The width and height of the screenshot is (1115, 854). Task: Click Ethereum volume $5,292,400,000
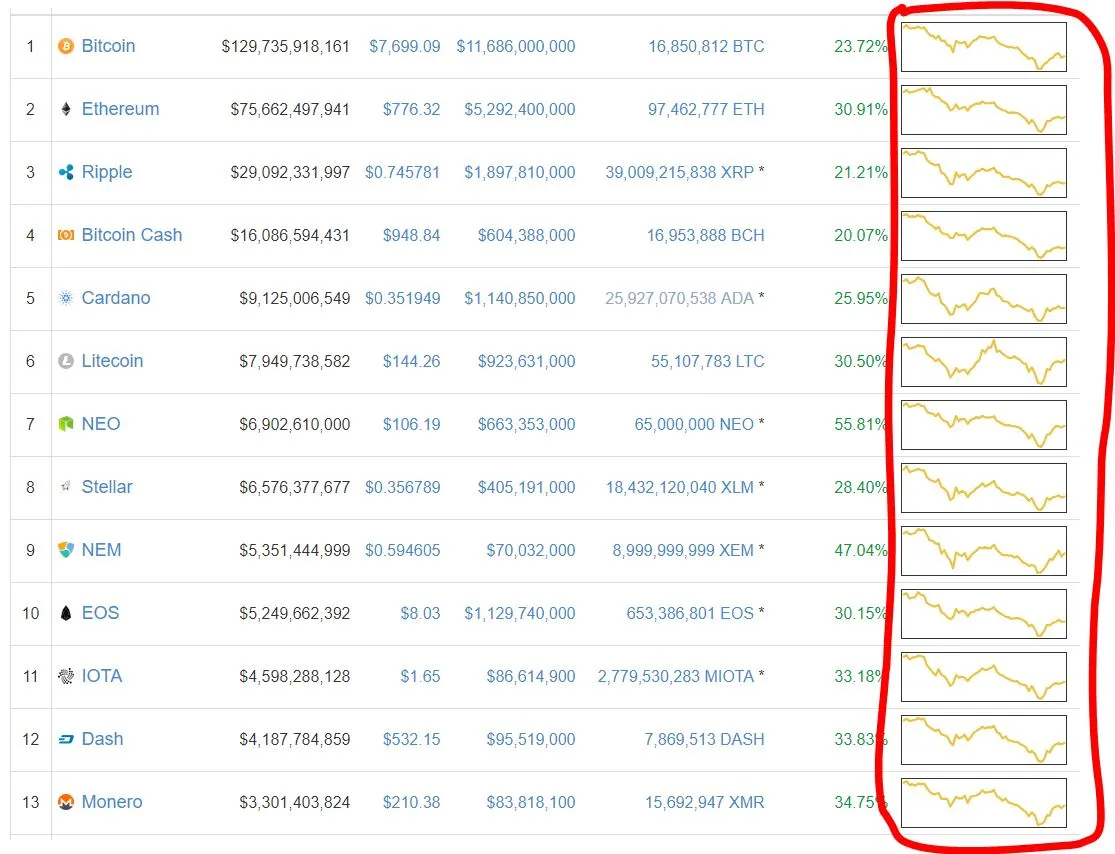click(x=520, y=110)
